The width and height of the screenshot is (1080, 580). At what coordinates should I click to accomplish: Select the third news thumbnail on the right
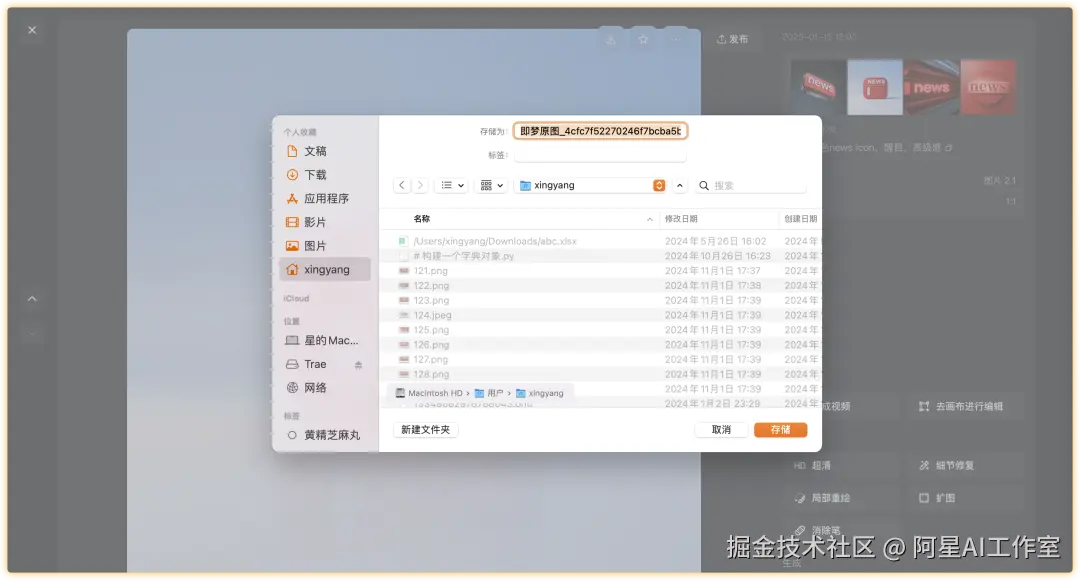pos(931,87)
